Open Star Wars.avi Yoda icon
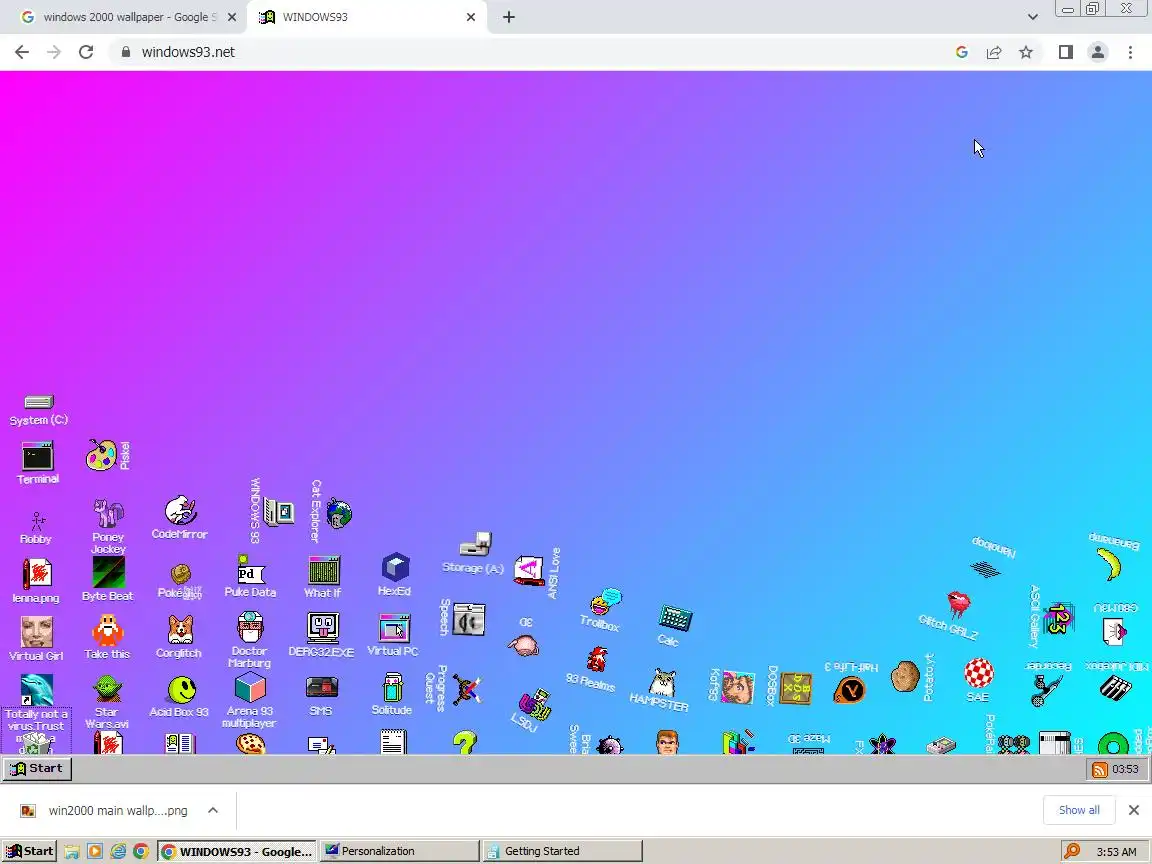The height and width of the screenshot is (864, 1152). click(x=107, y=689)
